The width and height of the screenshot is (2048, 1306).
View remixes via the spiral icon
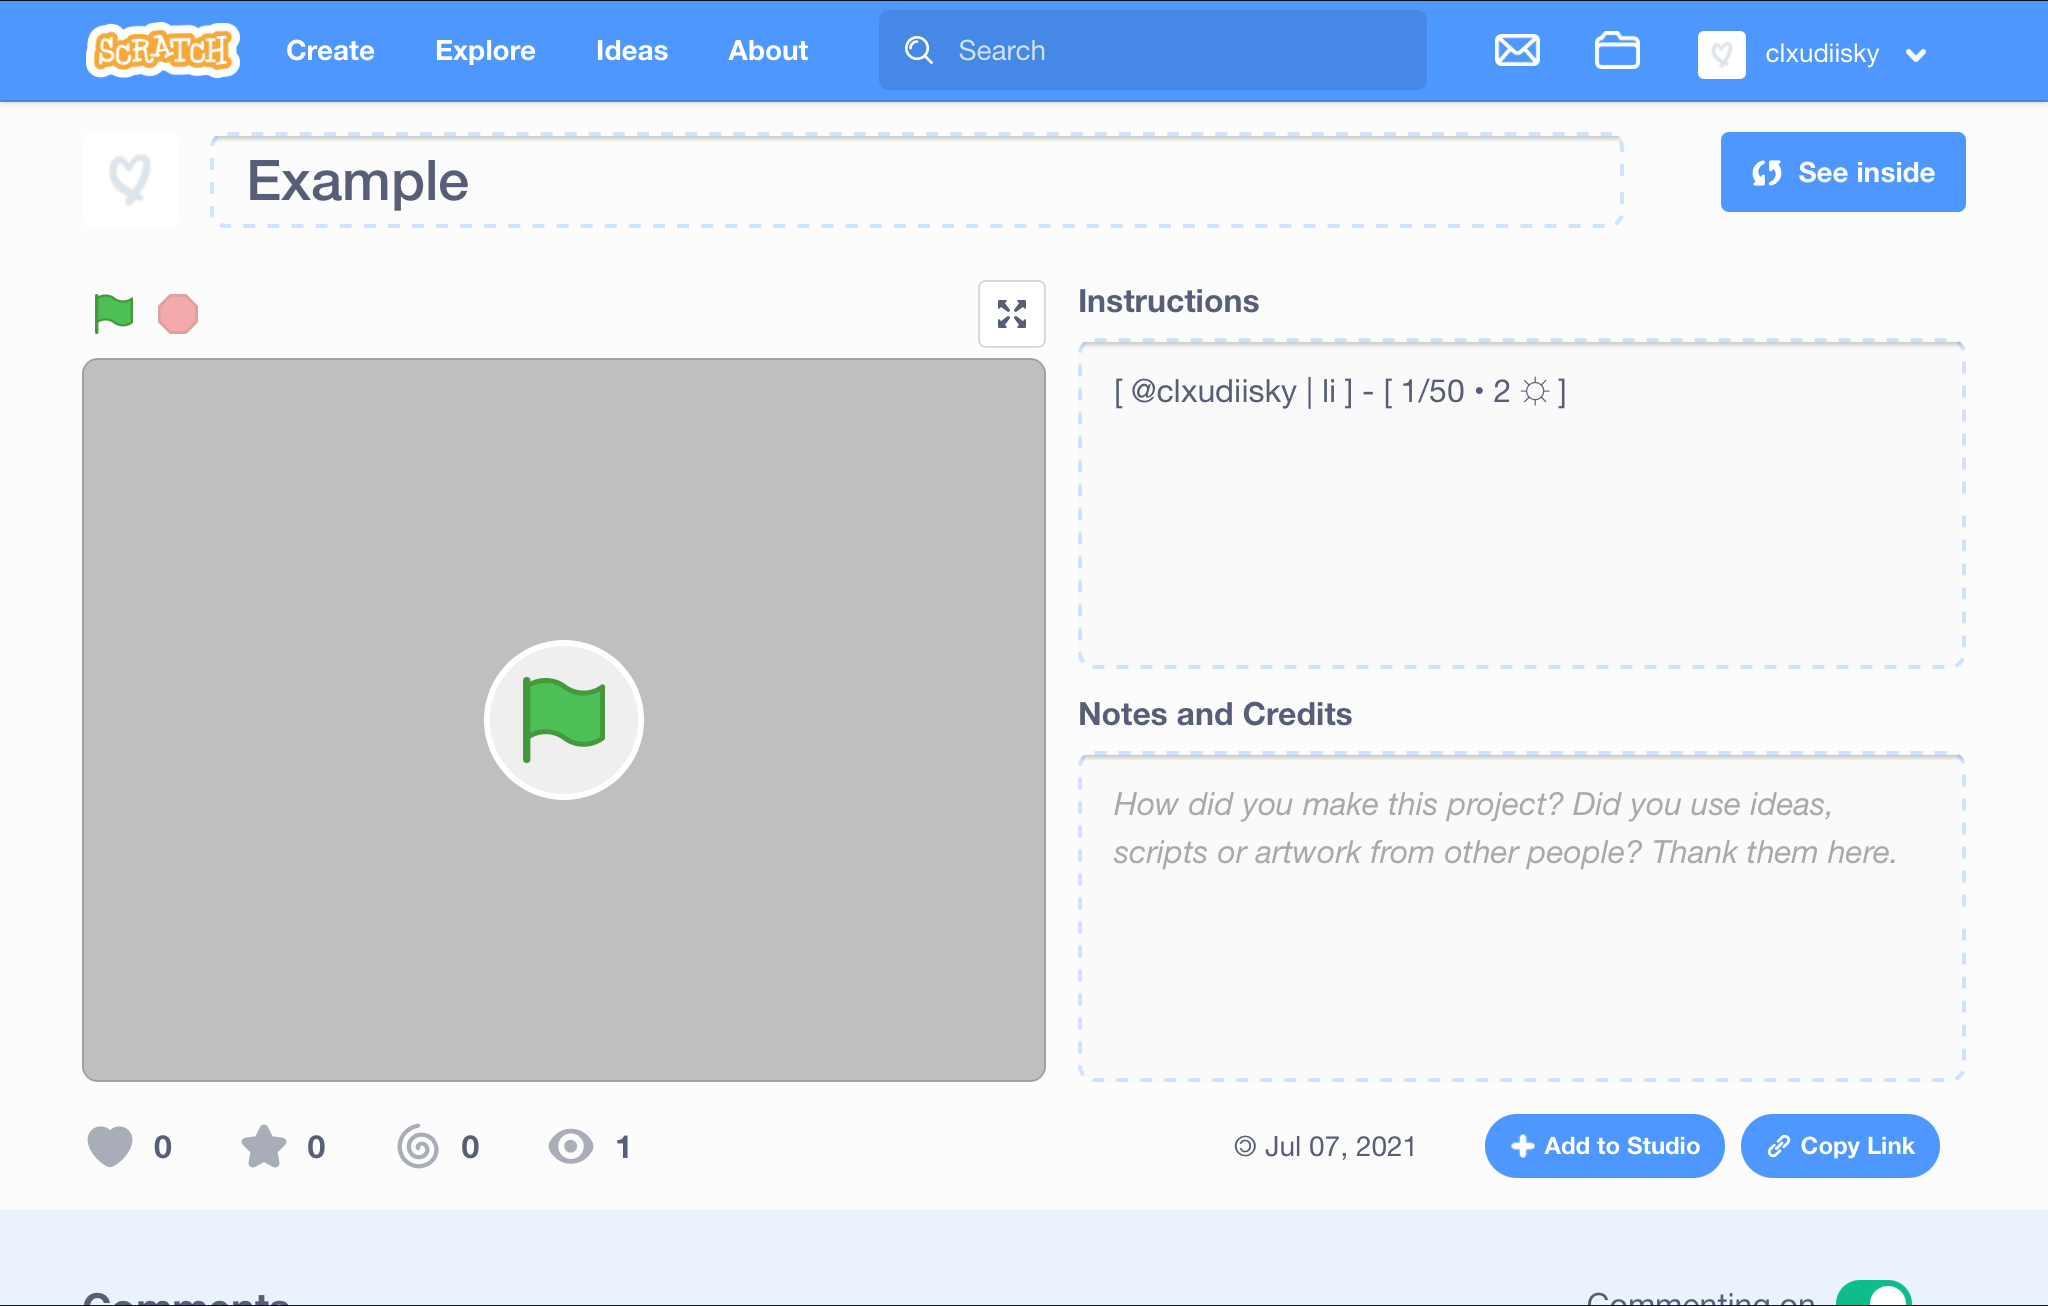click(418, 1146)
